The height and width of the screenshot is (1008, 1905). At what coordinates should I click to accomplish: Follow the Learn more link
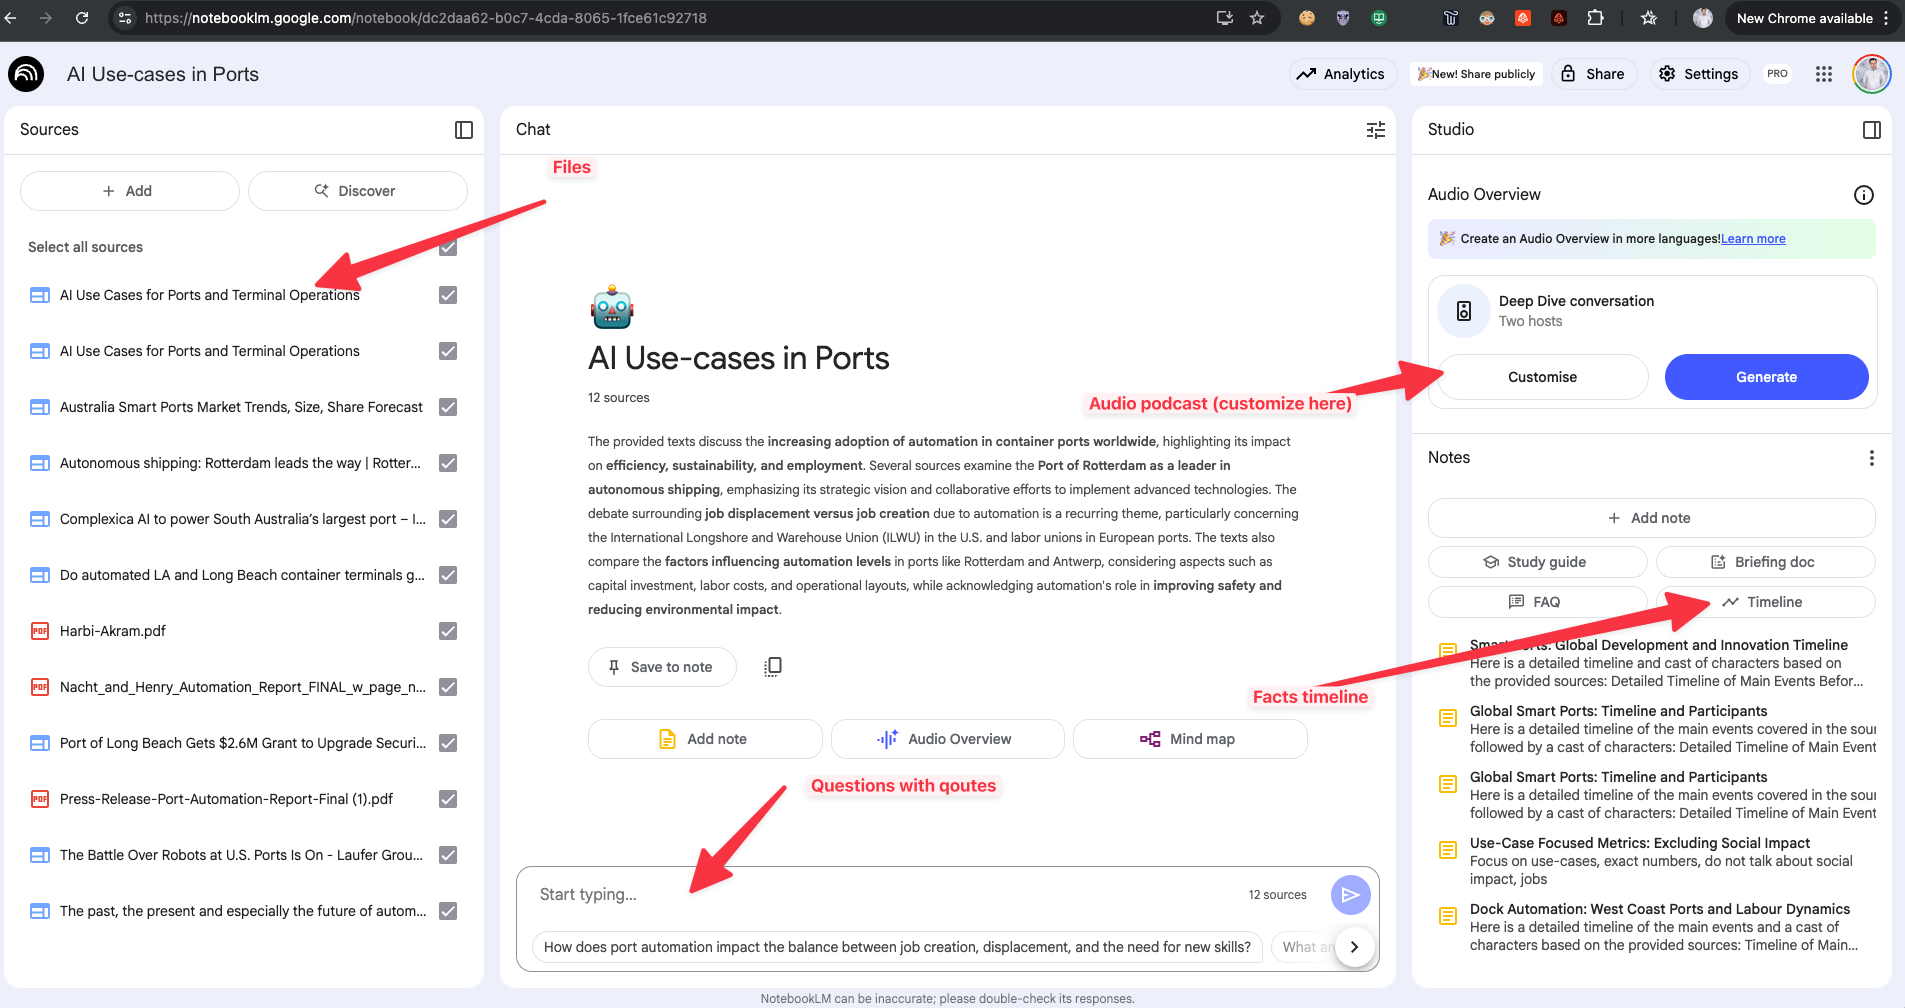1753,239
